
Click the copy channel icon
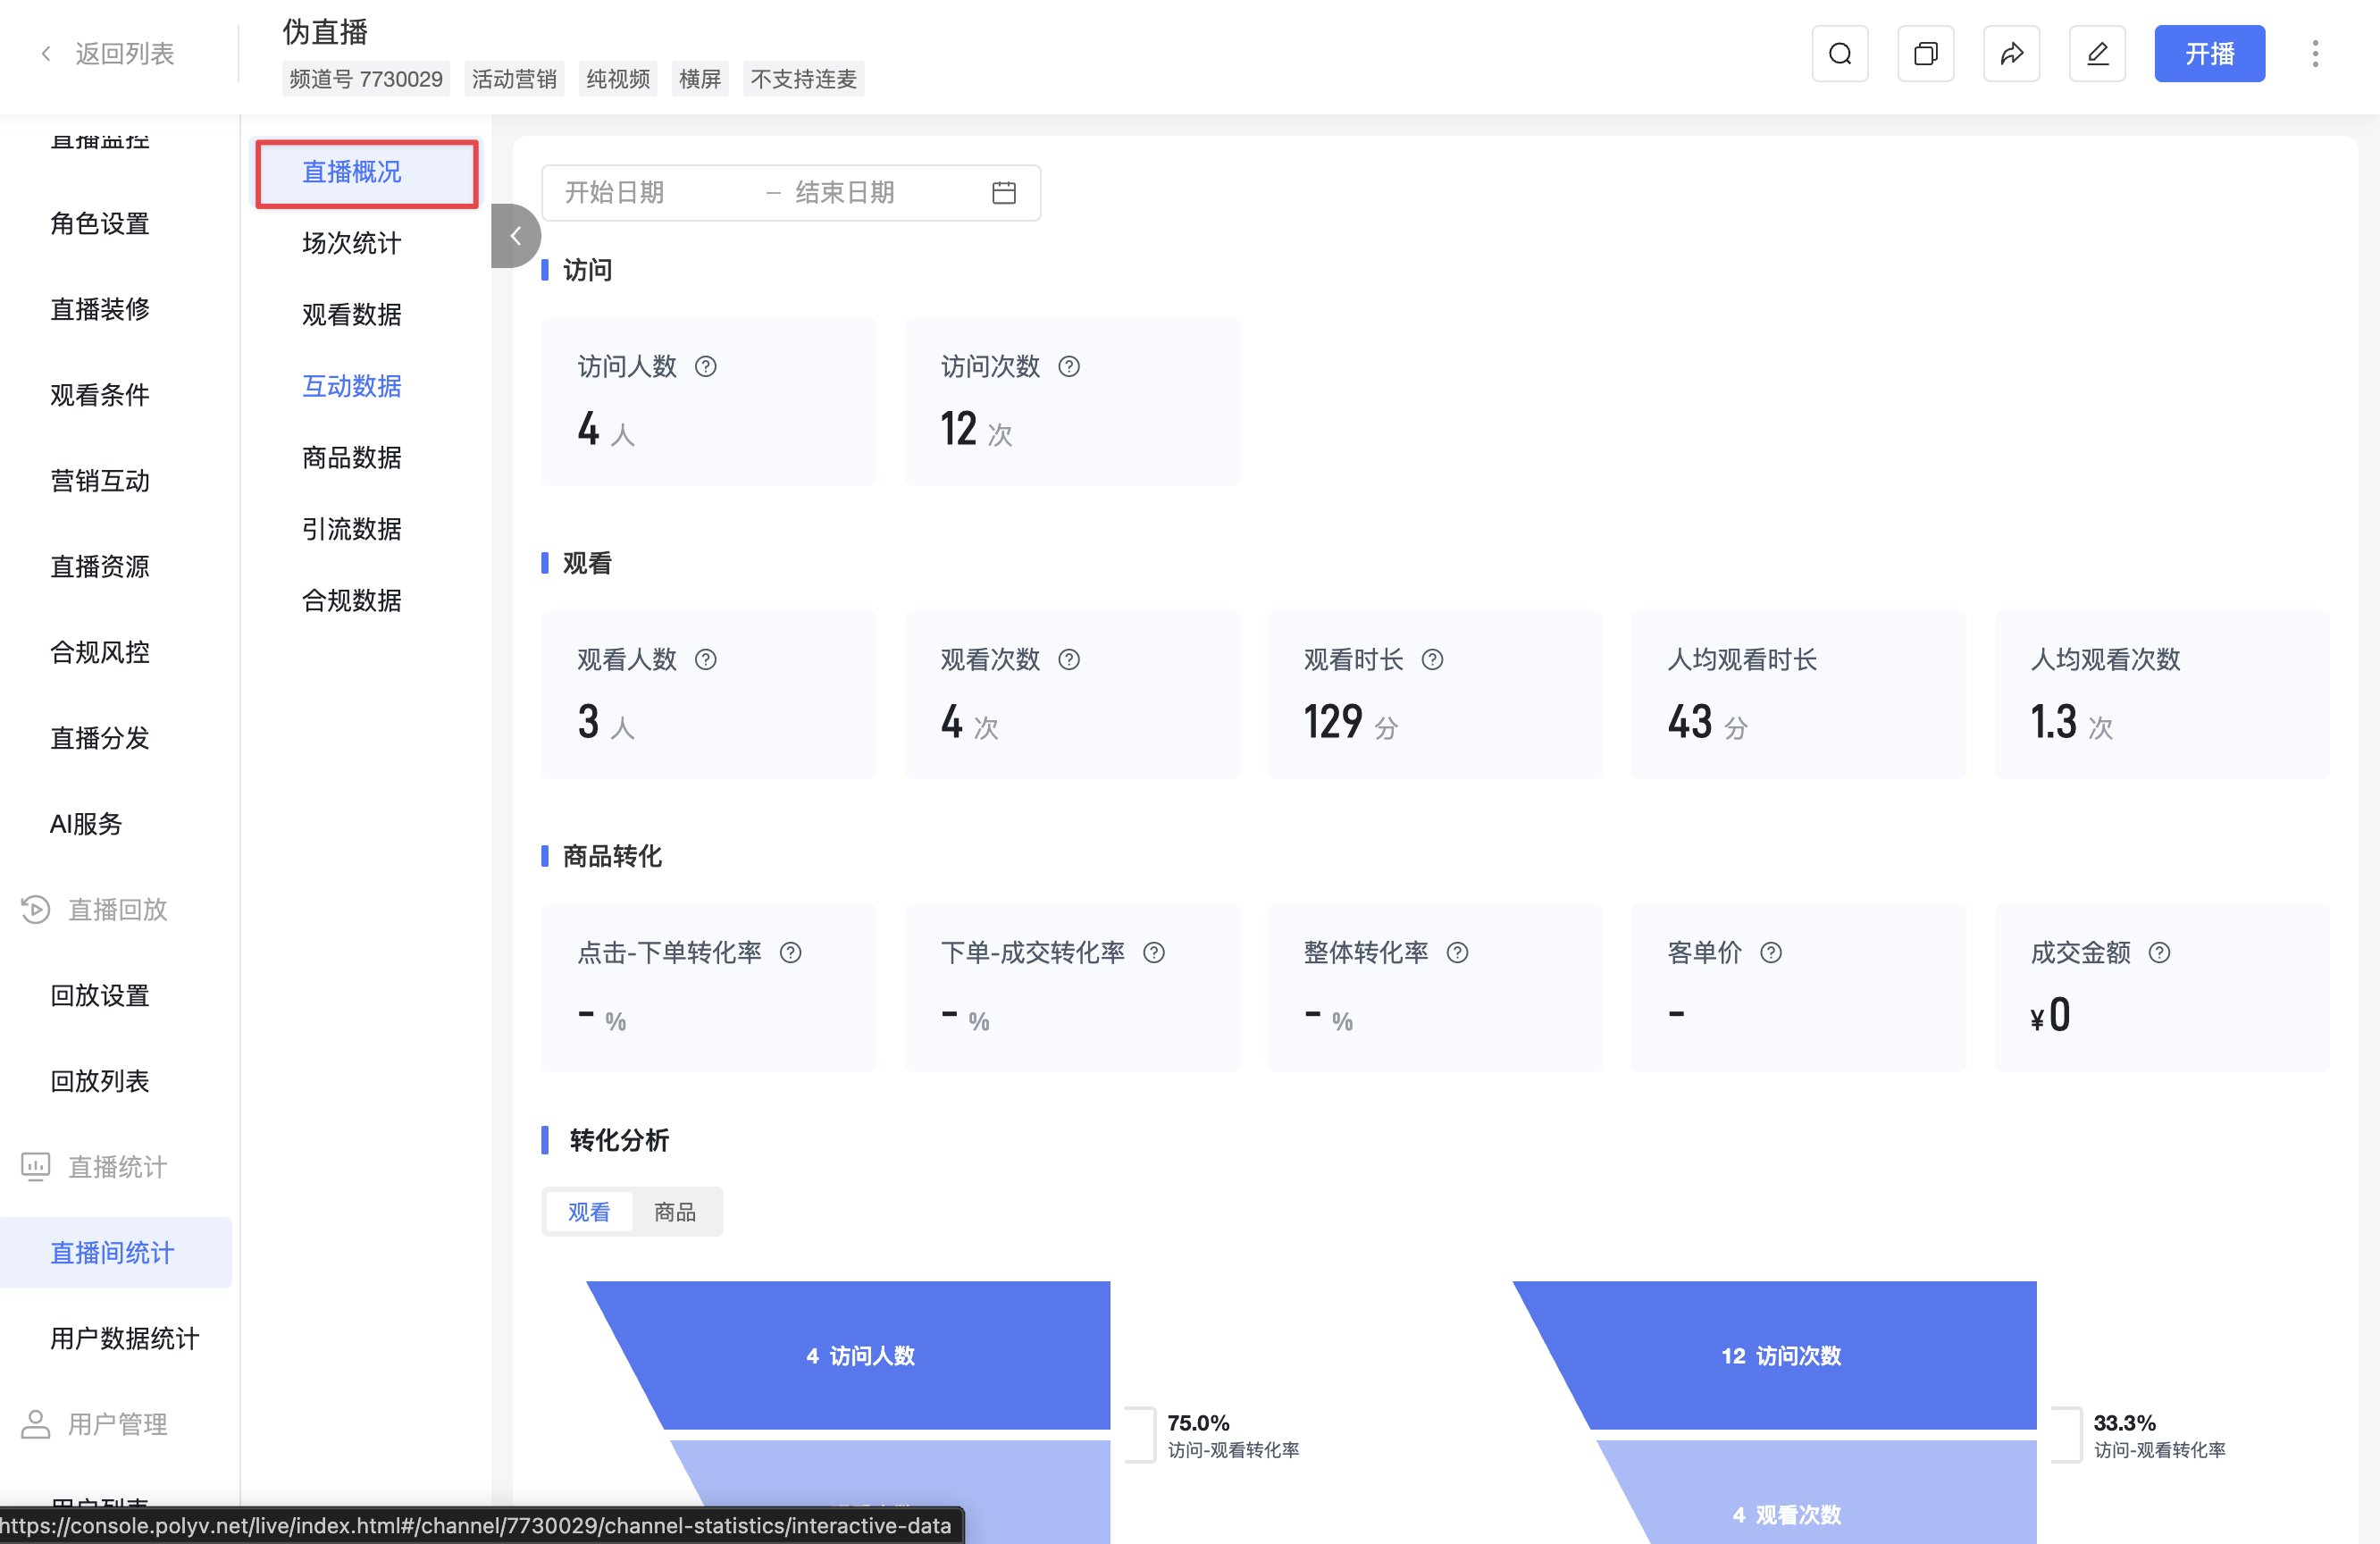pos(1925,54)
